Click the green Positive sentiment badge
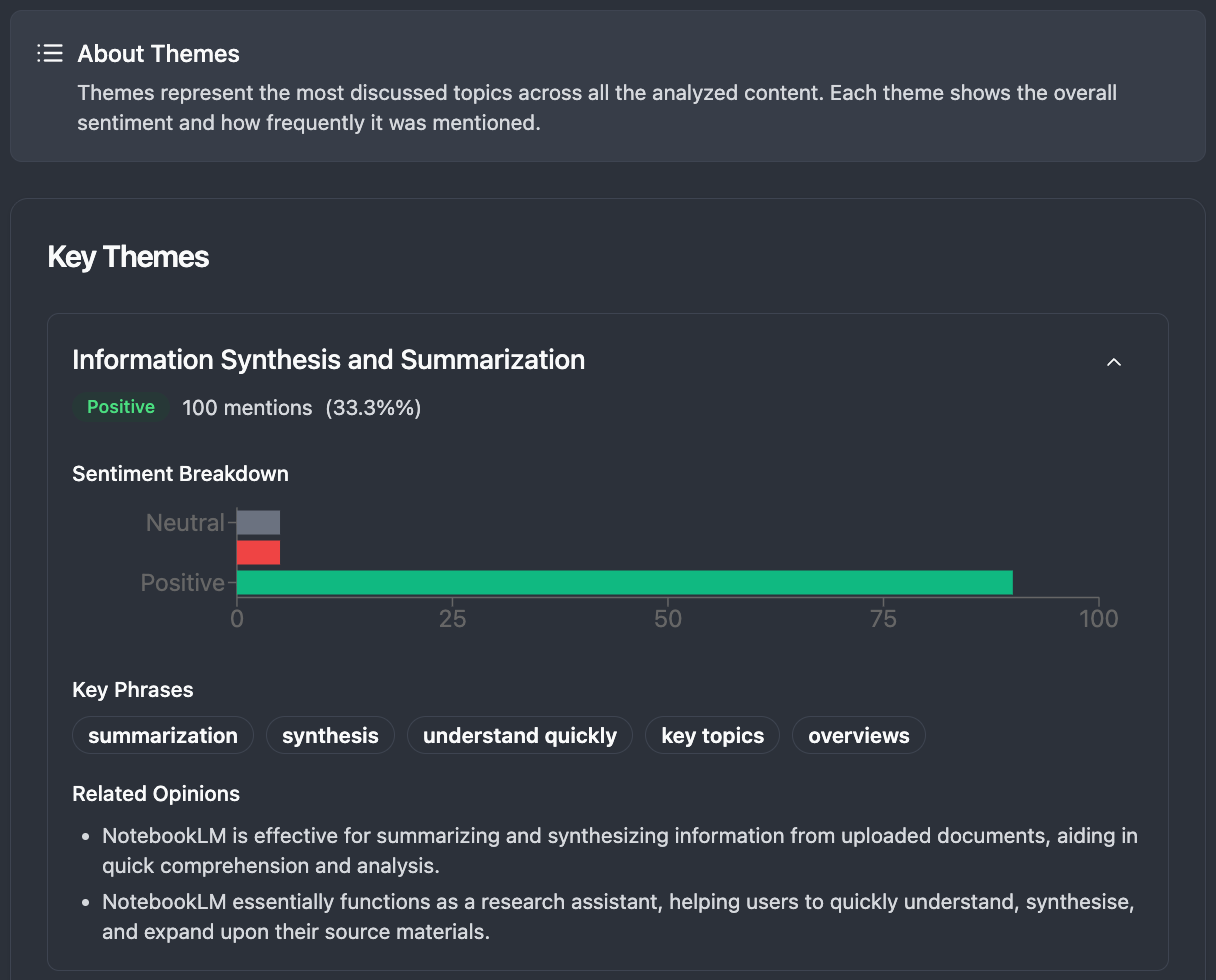Viewport: 1216px width, 980px height. click(x=119, y=407)
